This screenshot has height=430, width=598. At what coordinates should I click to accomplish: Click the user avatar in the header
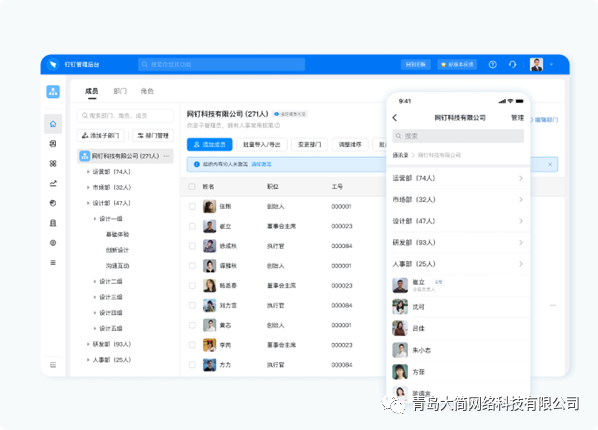(536, 64)
